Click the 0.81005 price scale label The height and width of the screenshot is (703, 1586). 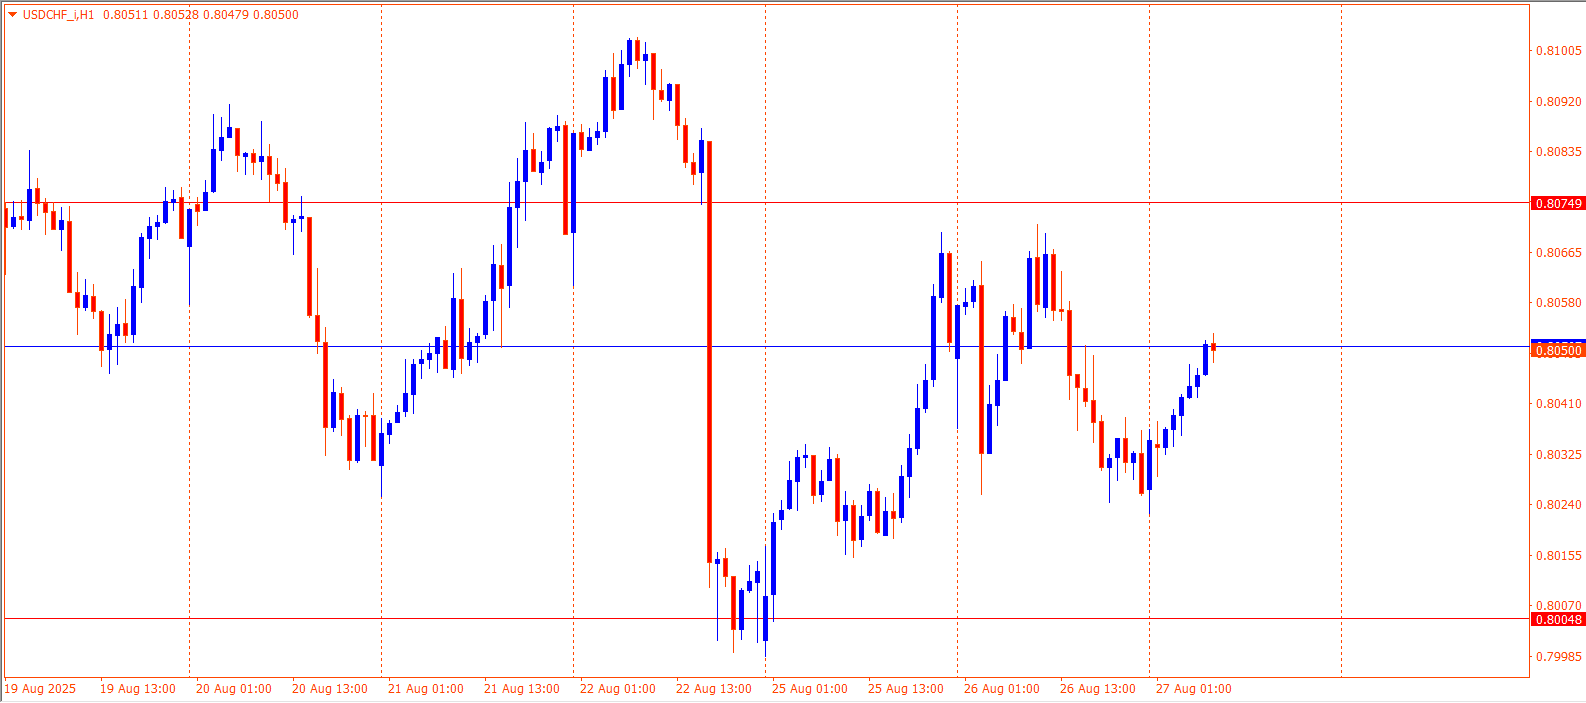tap(1559, 51)
